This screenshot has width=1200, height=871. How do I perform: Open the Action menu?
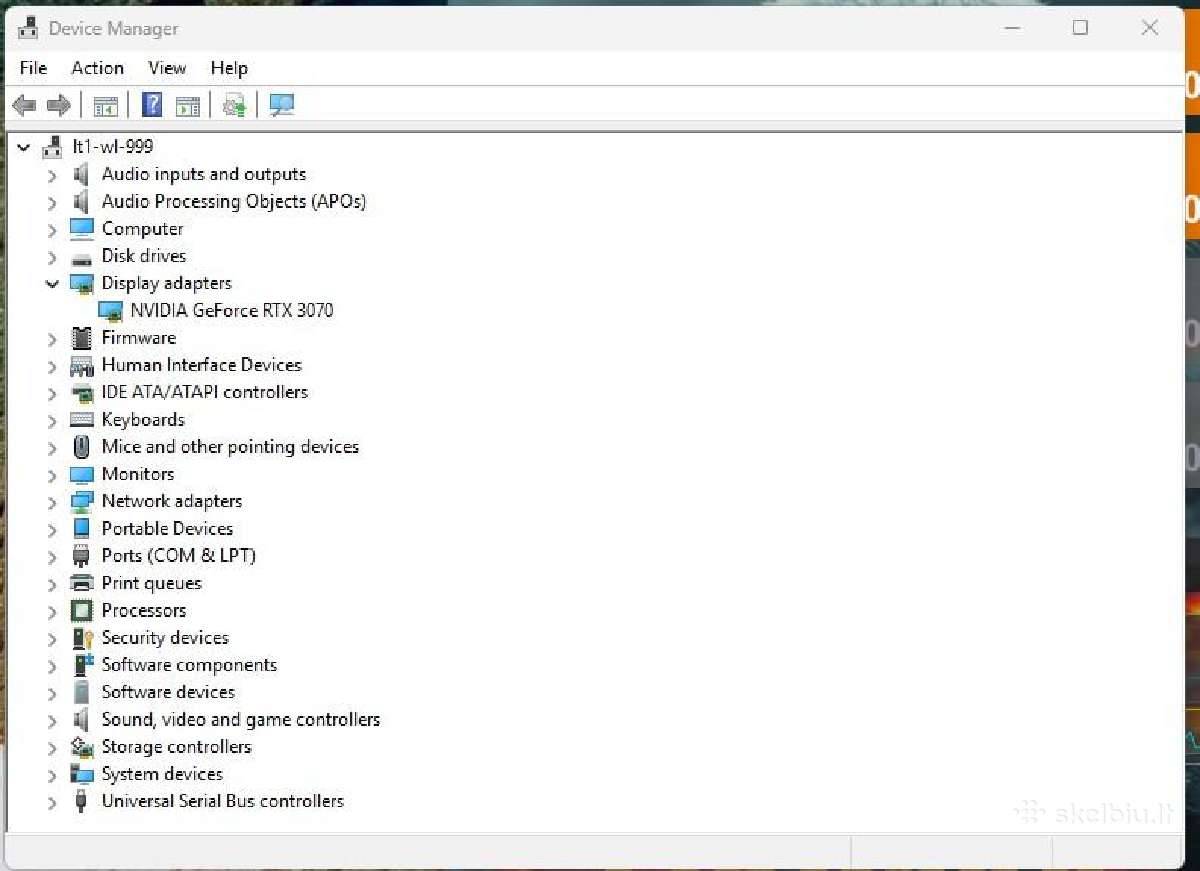(x=98, y=68)
